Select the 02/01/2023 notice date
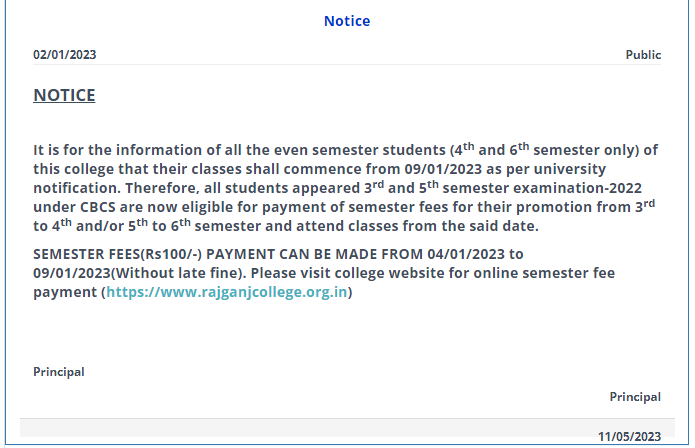This screenshot has height=448, width=695. pyautogui.click(x=65, y=55)
